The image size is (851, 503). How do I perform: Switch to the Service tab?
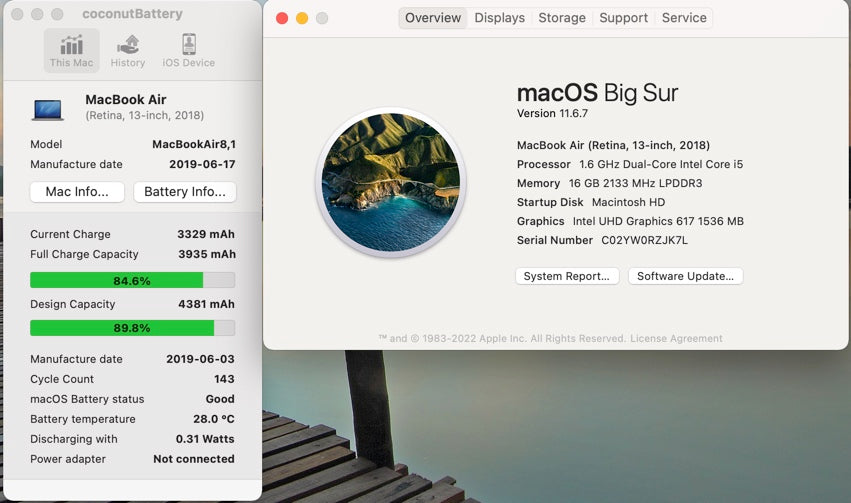pyautogui.click(x=684, y=18)
